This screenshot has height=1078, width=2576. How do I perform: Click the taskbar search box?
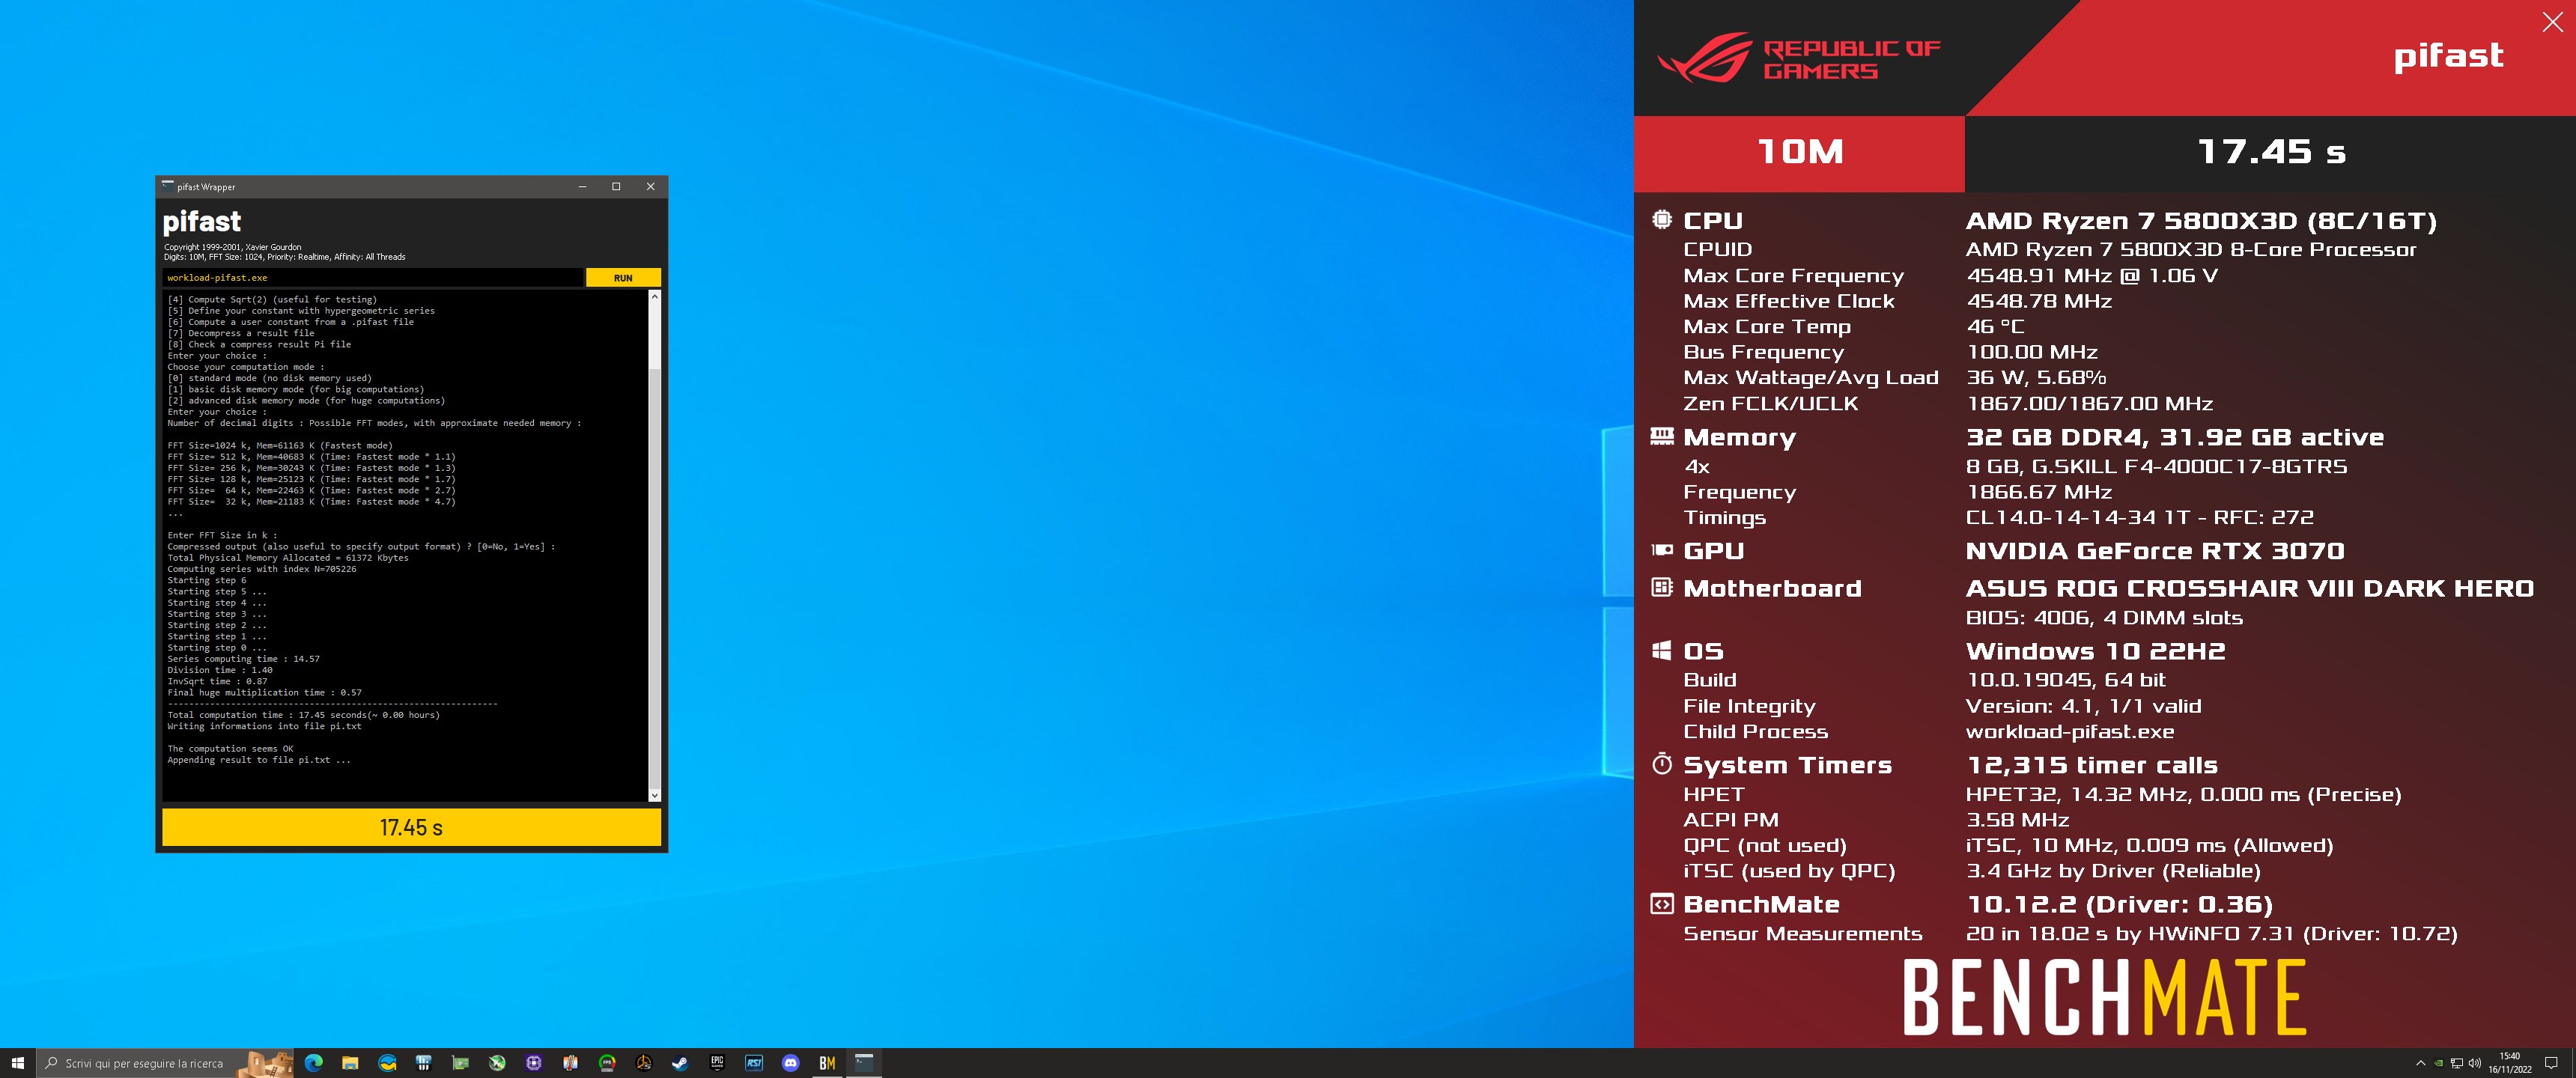coord(166,1063)
